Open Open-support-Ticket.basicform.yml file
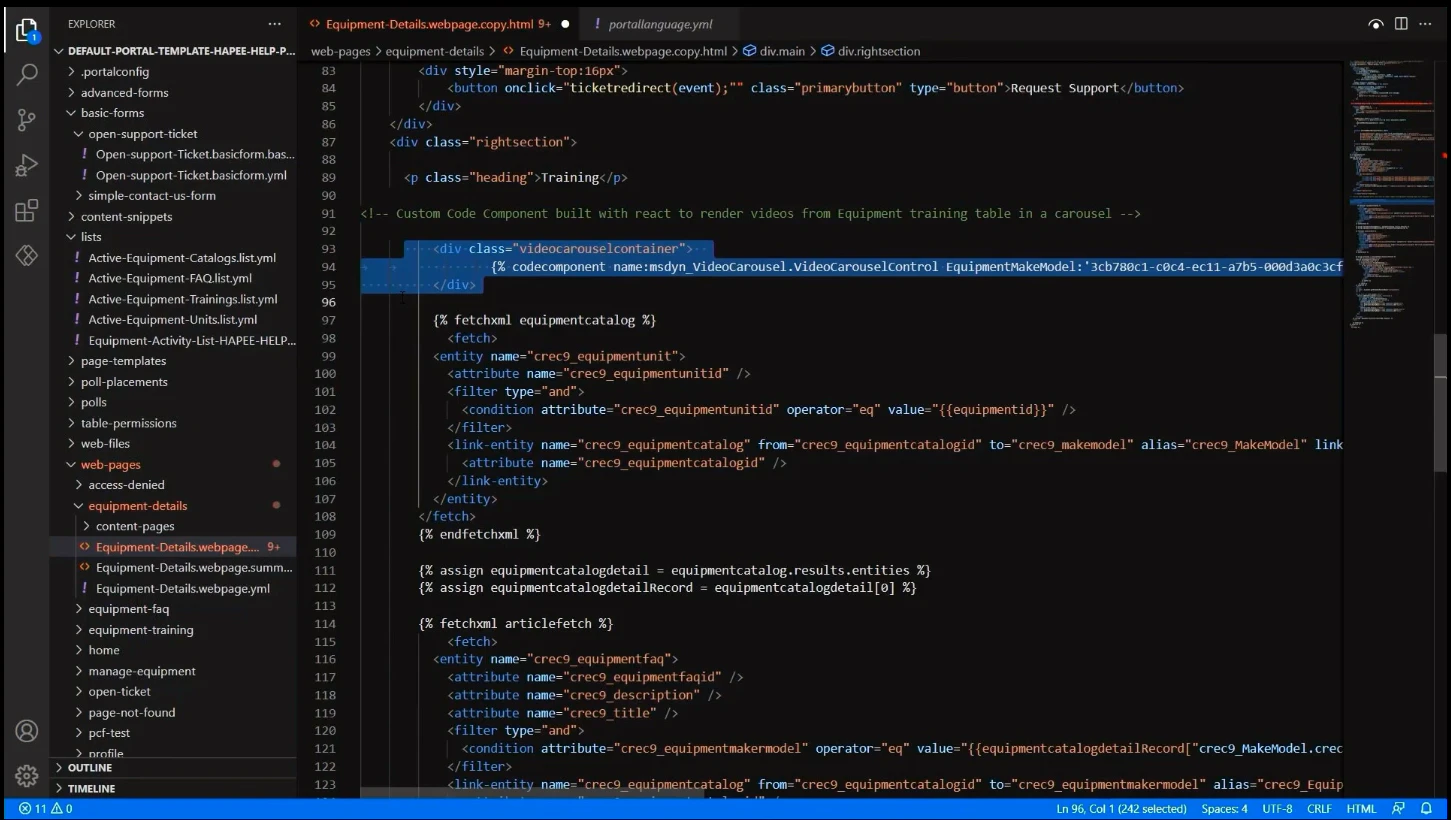This screenshot has height=820, width=1451. click(x=191, y=175)
